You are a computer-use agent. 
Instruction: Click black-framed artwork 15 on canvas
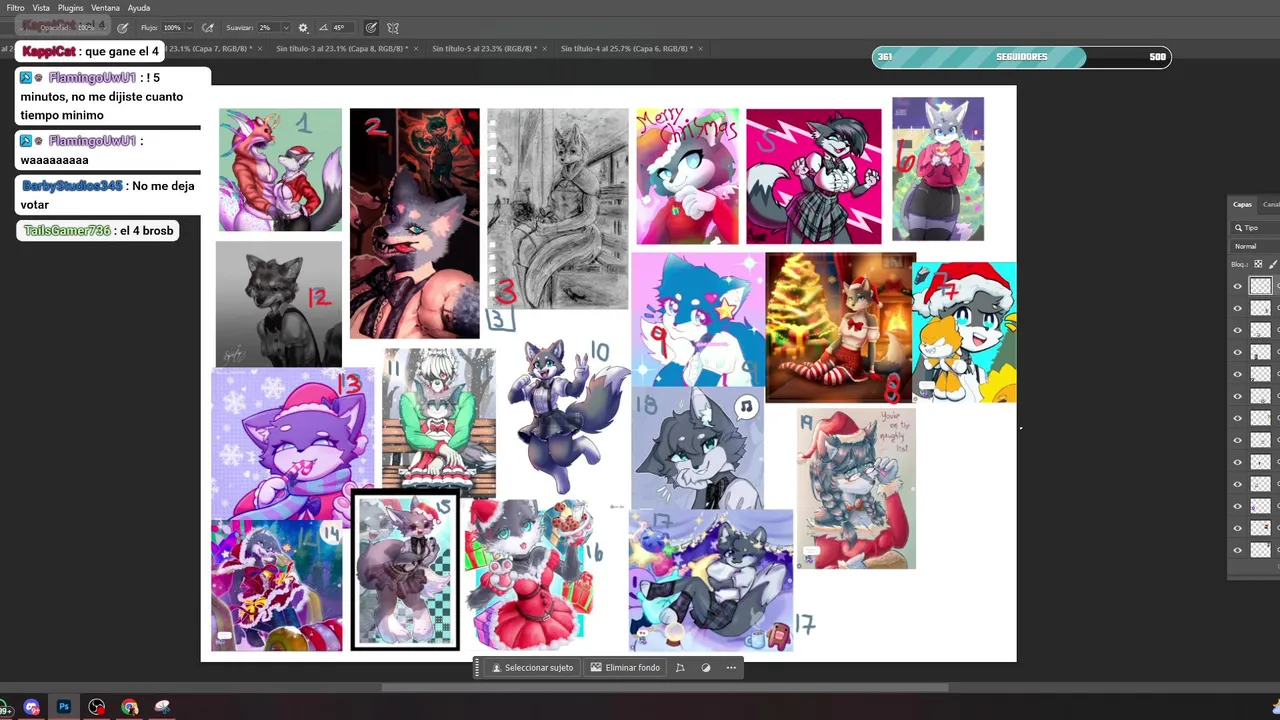406,570
